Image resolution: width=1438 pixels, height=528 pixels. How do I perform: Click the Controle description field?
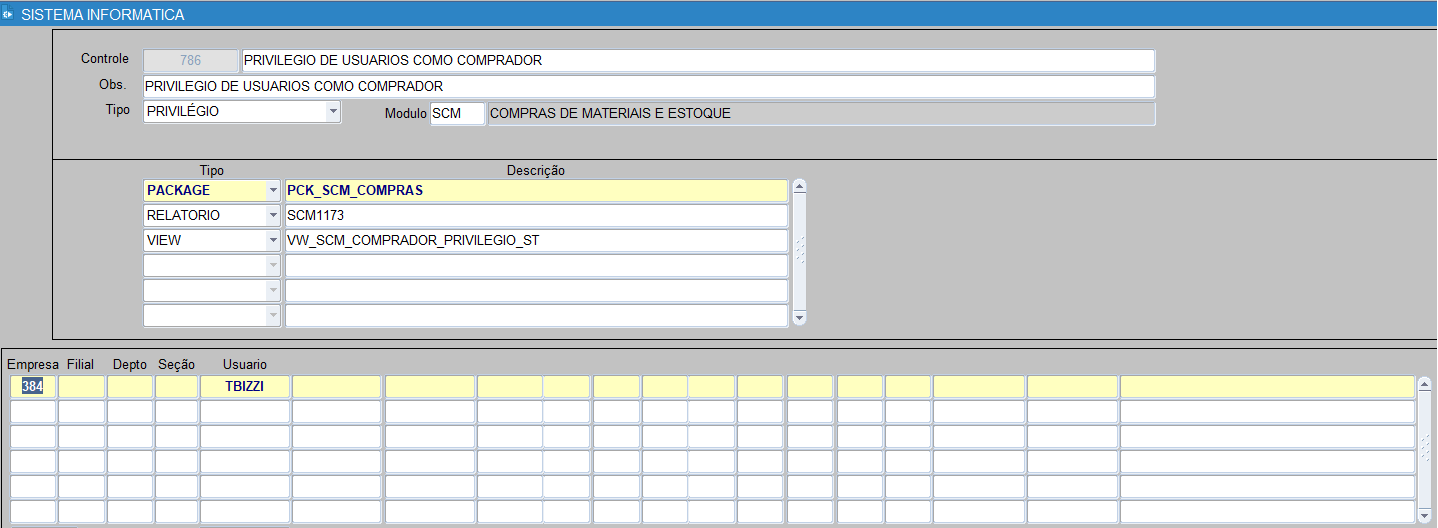(698, 61)
